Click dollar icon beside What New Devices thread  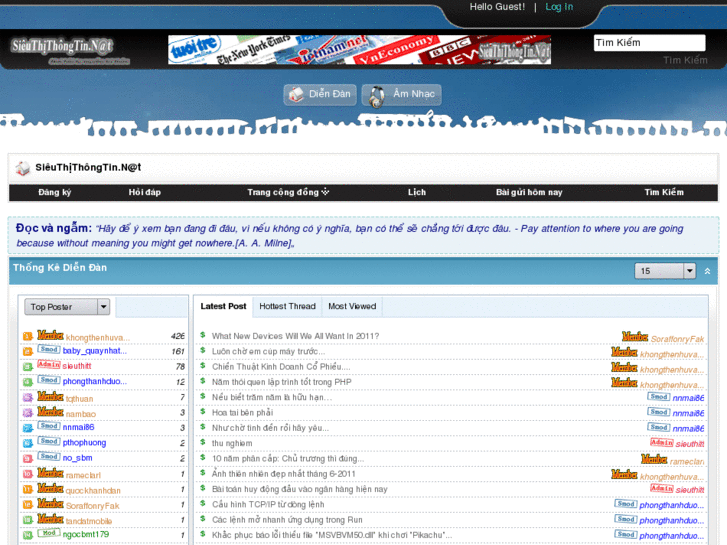pyautogui.click(x=203, y=335)
